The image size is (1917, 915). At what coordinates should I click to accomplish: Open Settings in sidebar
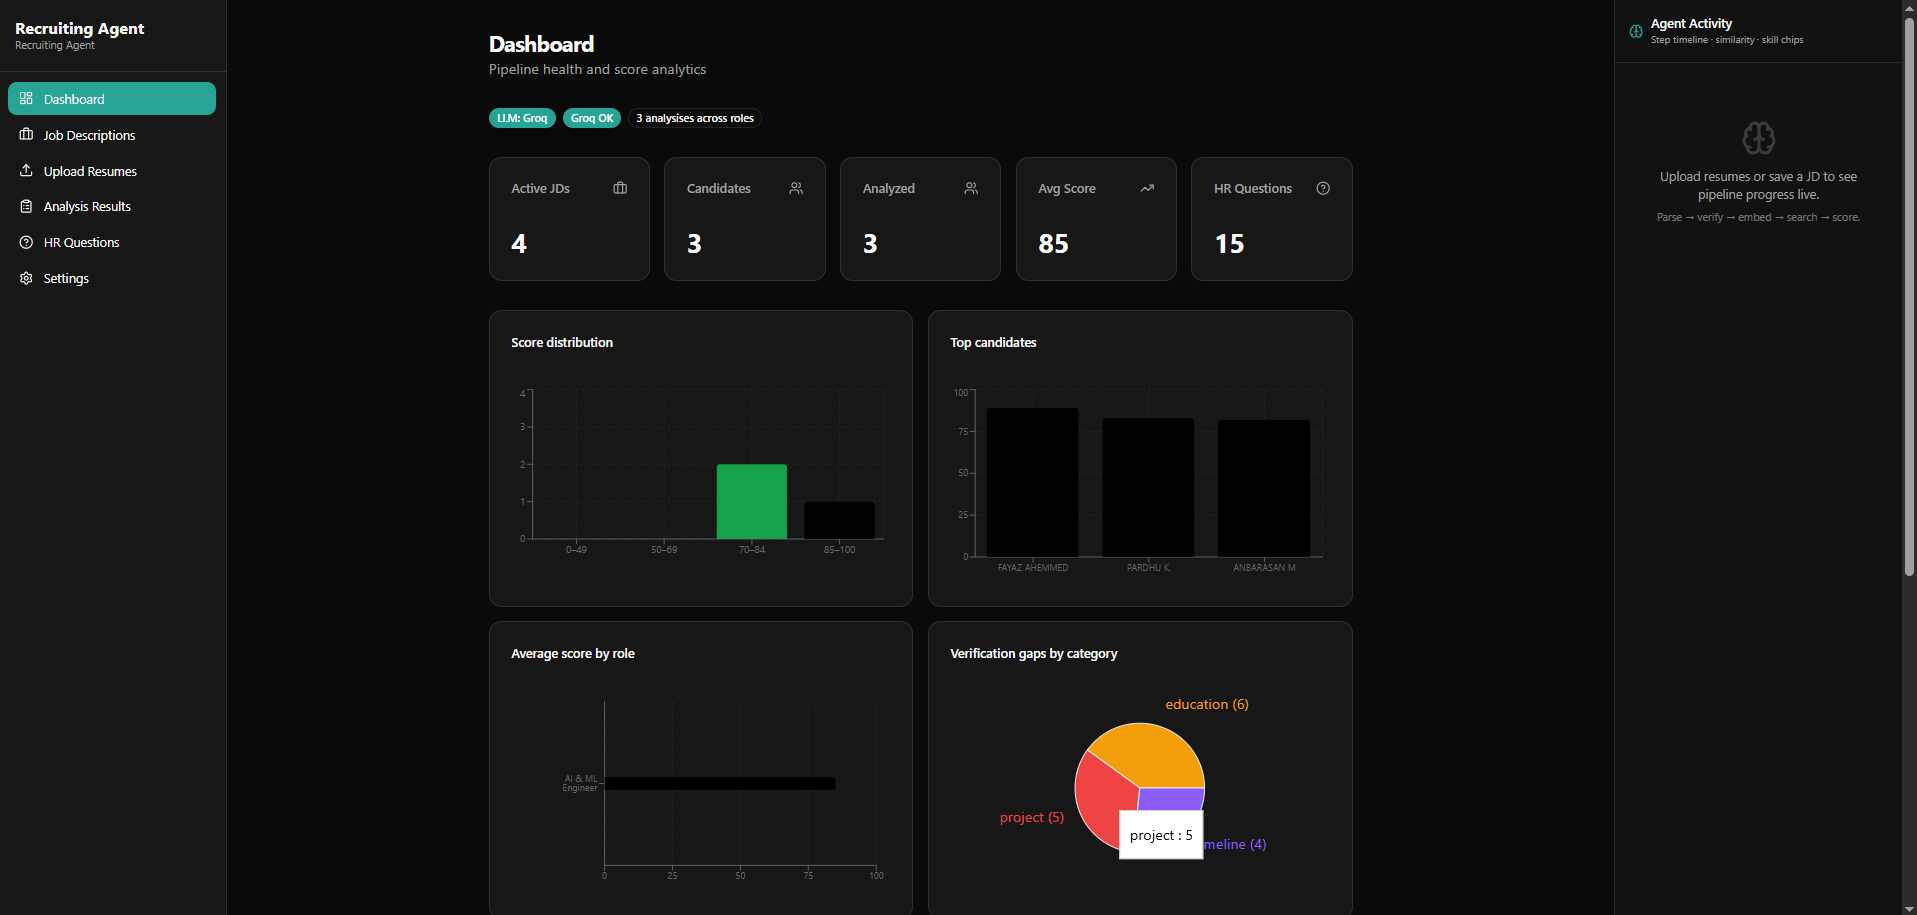(x=112, y=278)
